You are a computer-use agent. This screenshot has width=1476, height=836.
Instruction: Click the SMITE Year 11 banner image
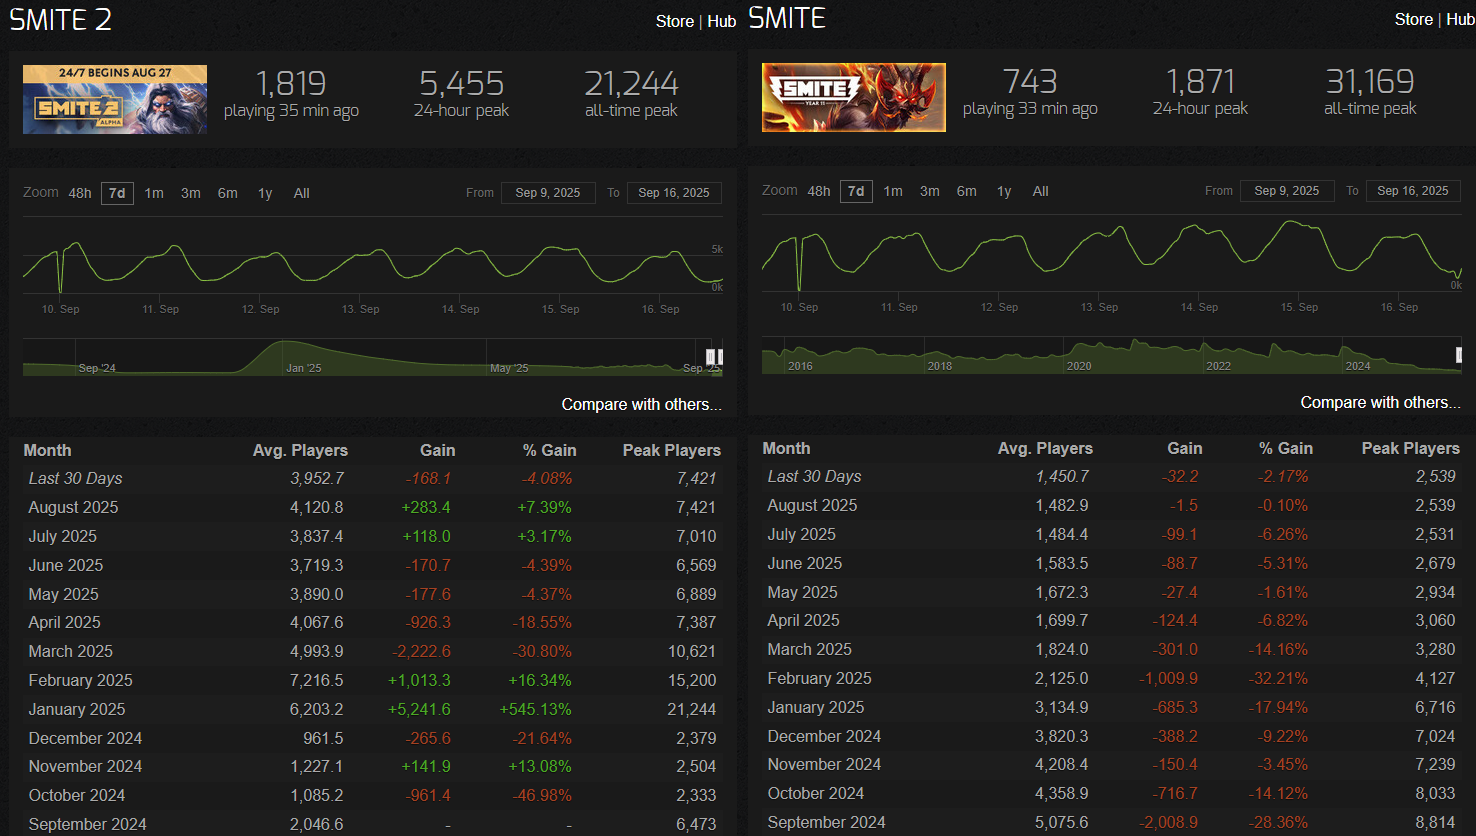click(854, 98)
